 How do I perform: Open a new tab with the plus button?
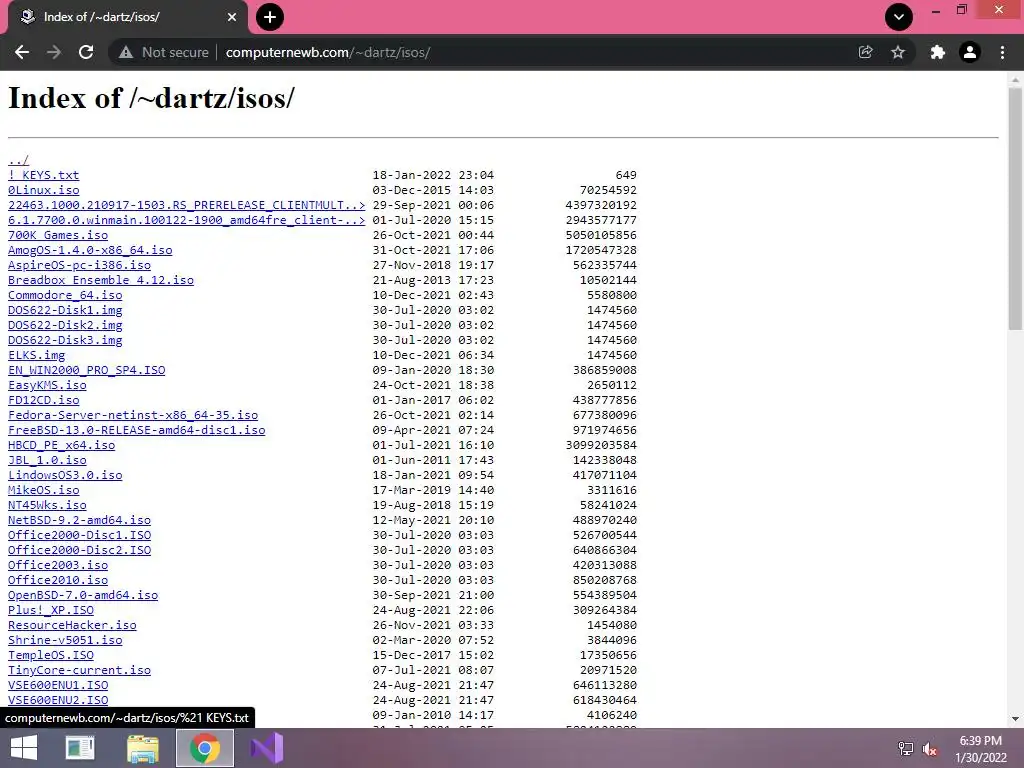click(x=270, y=17)
